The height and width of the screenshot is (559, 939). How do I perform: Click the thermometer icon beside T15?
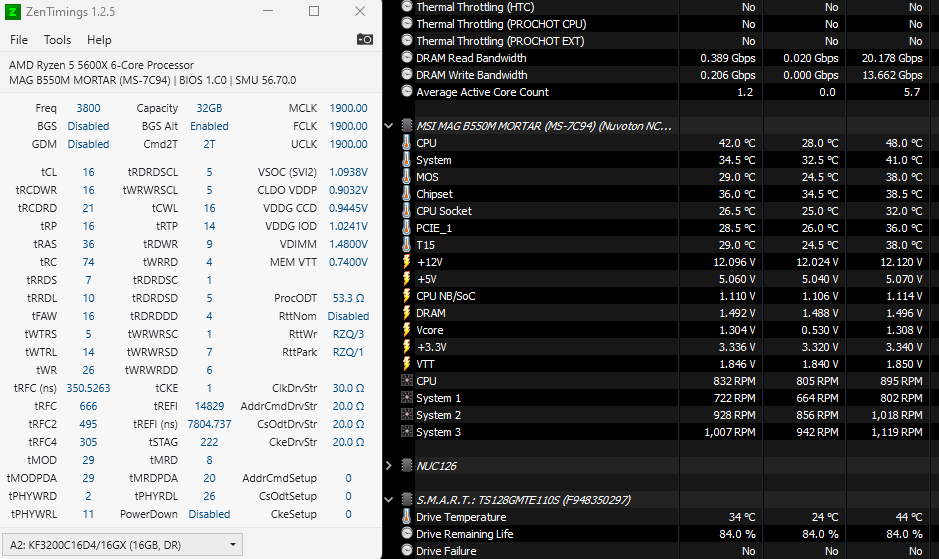[407, 244]
